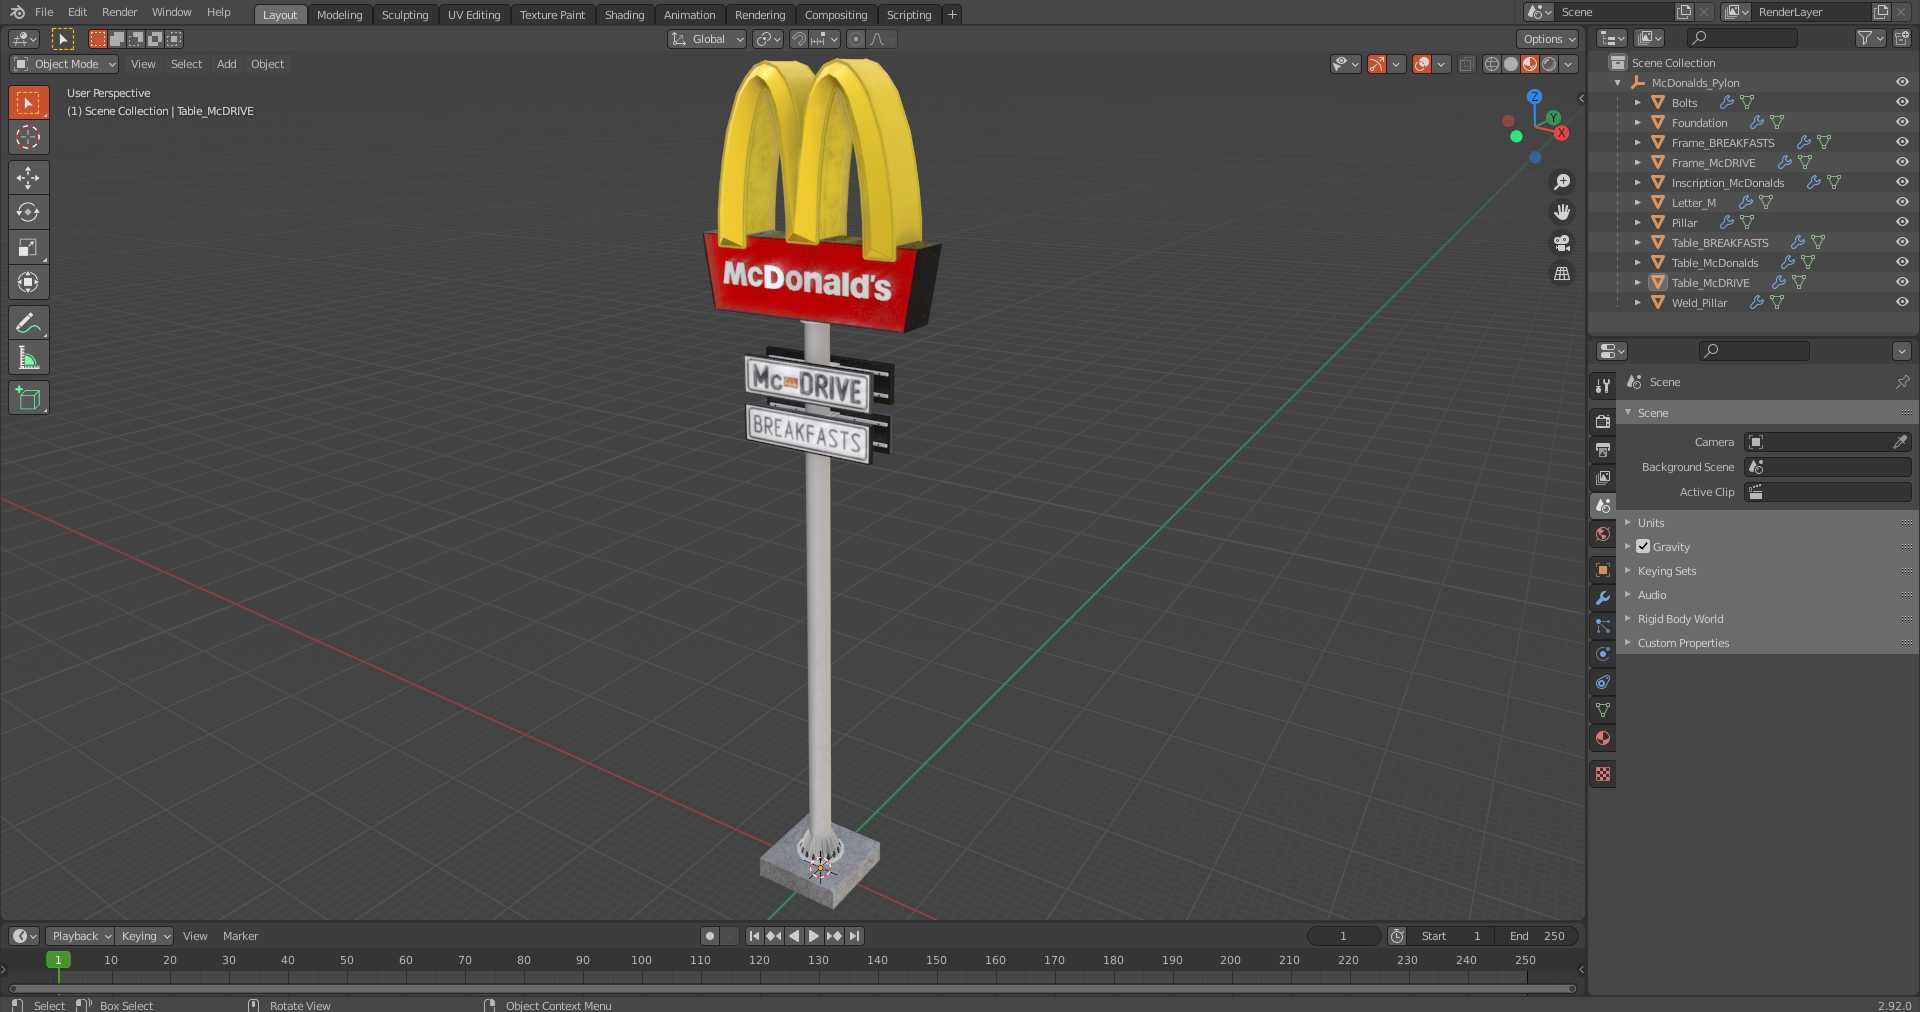Open the Global transform orientation dropdown
Screen dimensions: 1920x1012
coord(707,39)
